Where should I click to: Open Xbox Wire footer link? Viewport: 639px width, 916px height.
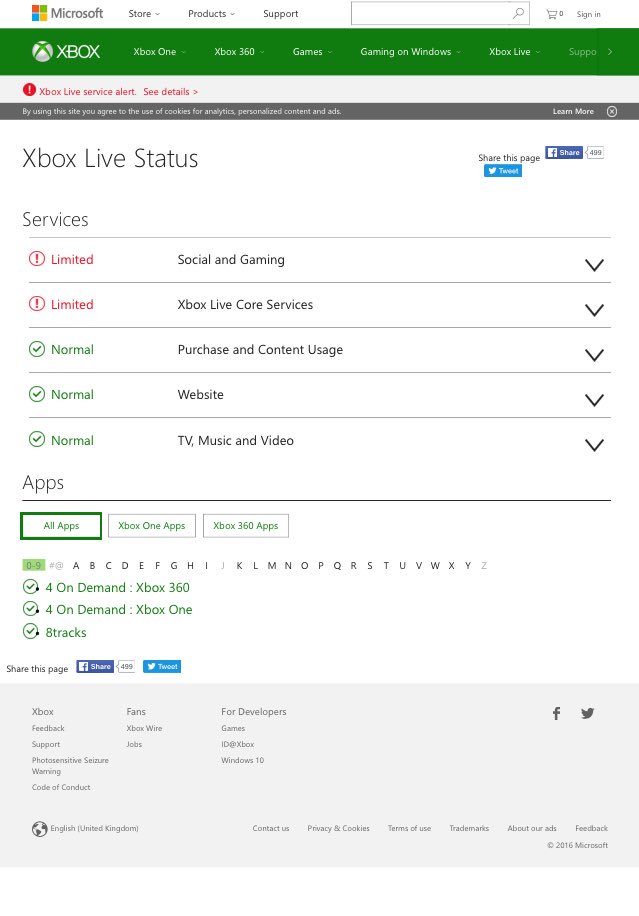144,728
